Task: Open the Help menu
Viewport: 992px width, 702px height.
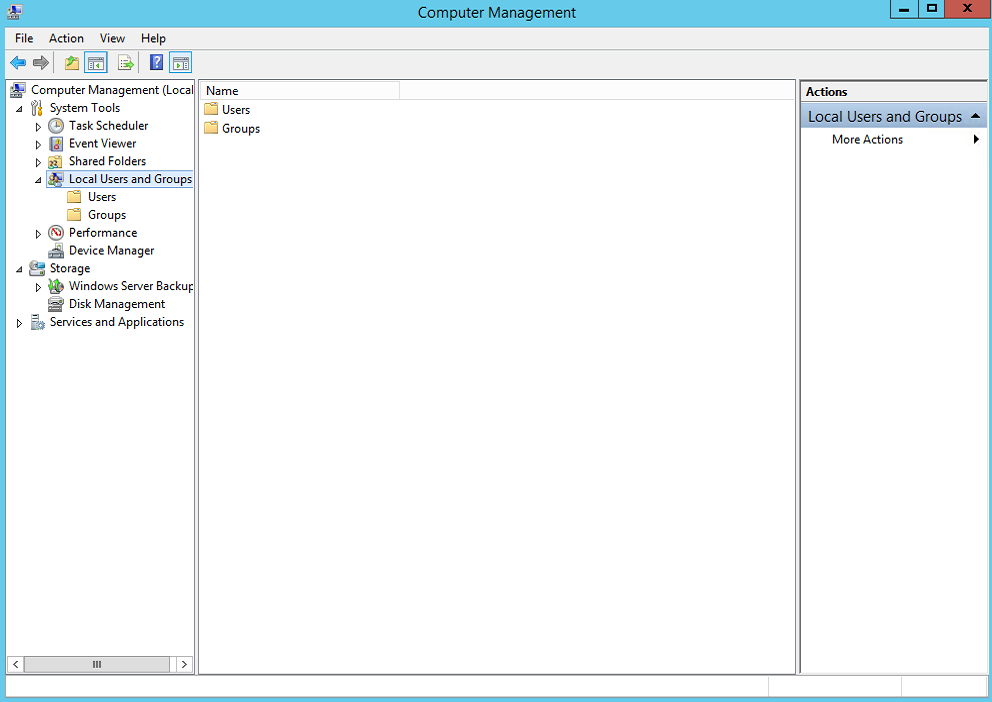Action: 153,38
